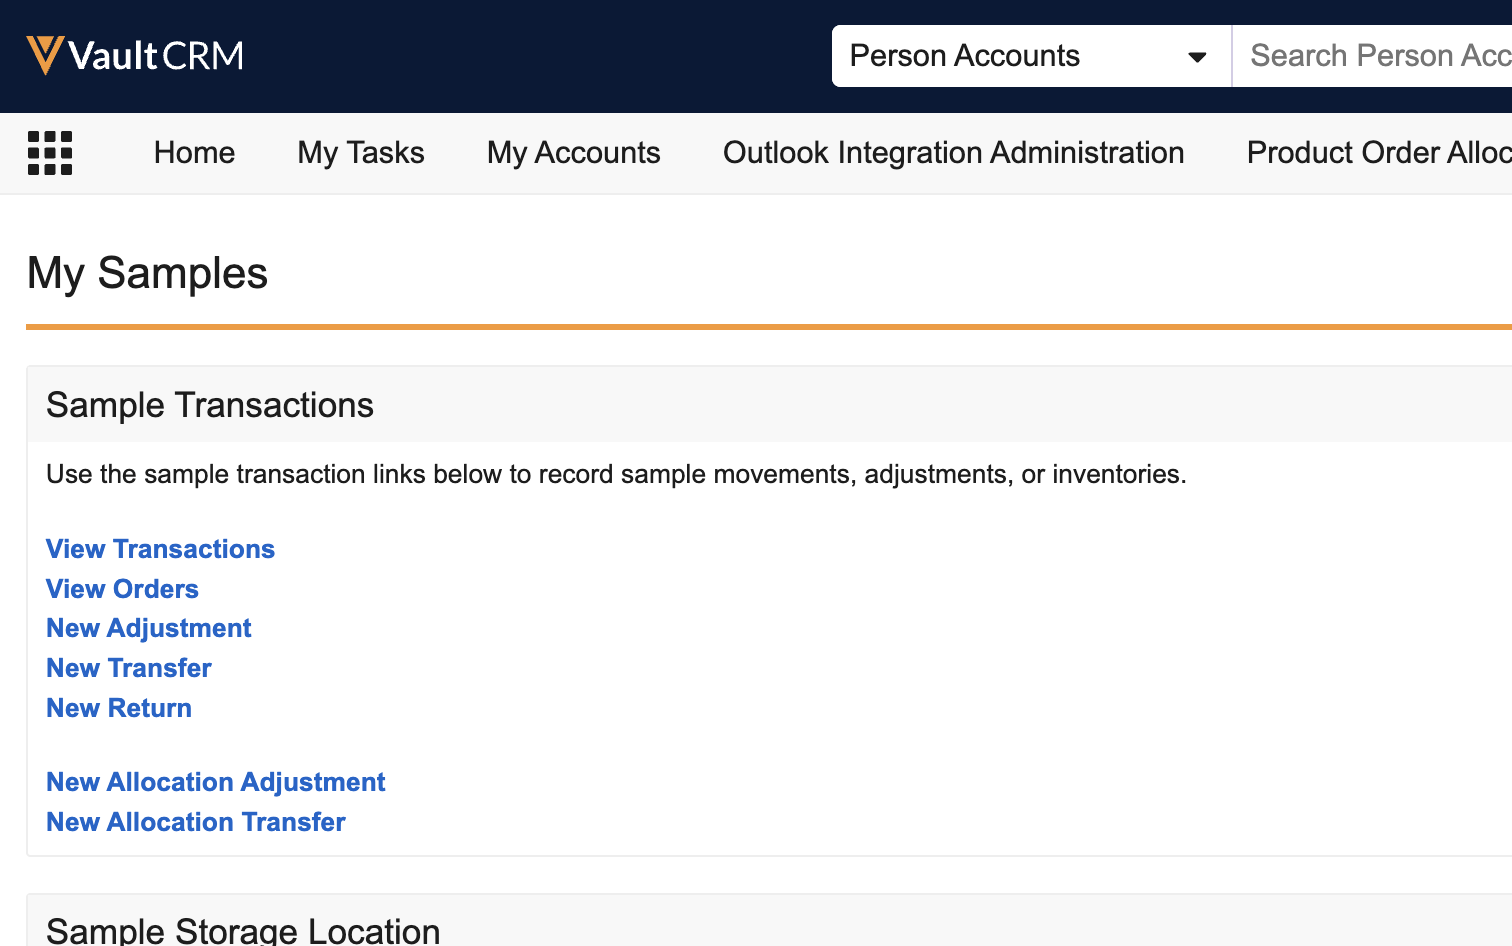1512x946 pixels.
Task: Click the My Samples page title
Action: [147, 273]
